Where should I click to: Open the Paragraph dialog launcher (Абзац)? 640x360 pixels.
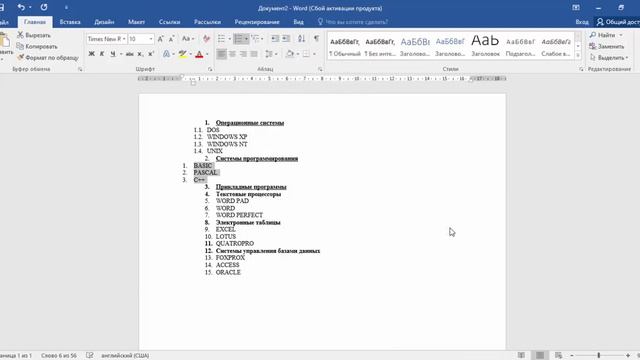coord(320,69)
